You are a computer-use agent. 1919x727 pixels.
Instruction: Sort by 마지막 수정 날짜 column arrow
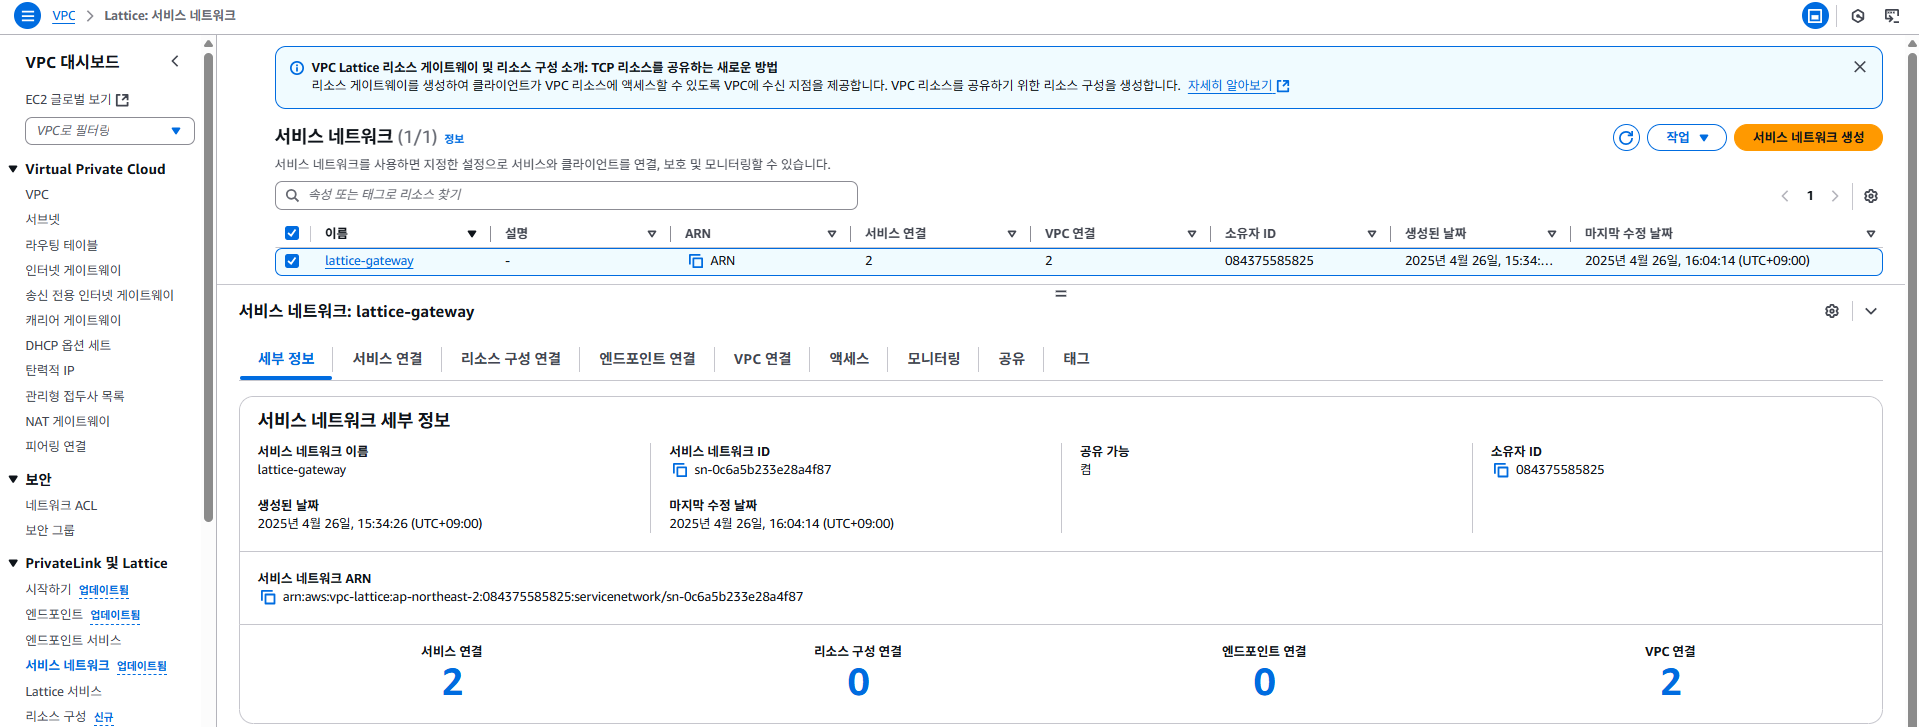pos(1871,234)
